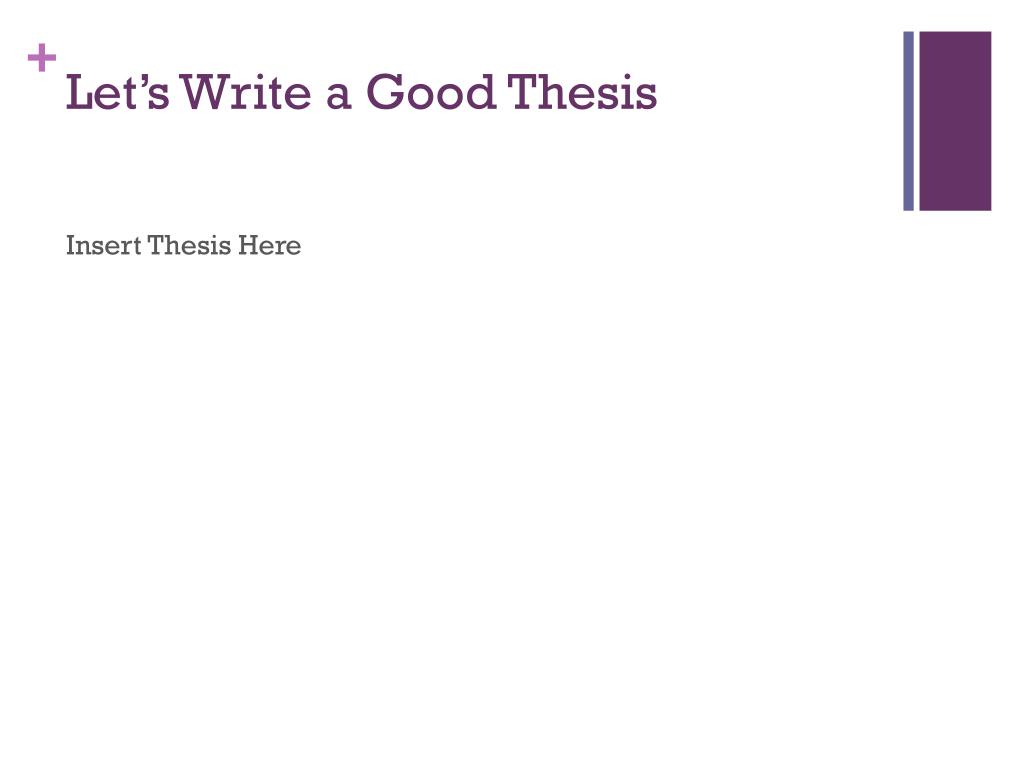1024x768 pixels.
Task: Click the capital "G" in Good
Action: (384, 92)
